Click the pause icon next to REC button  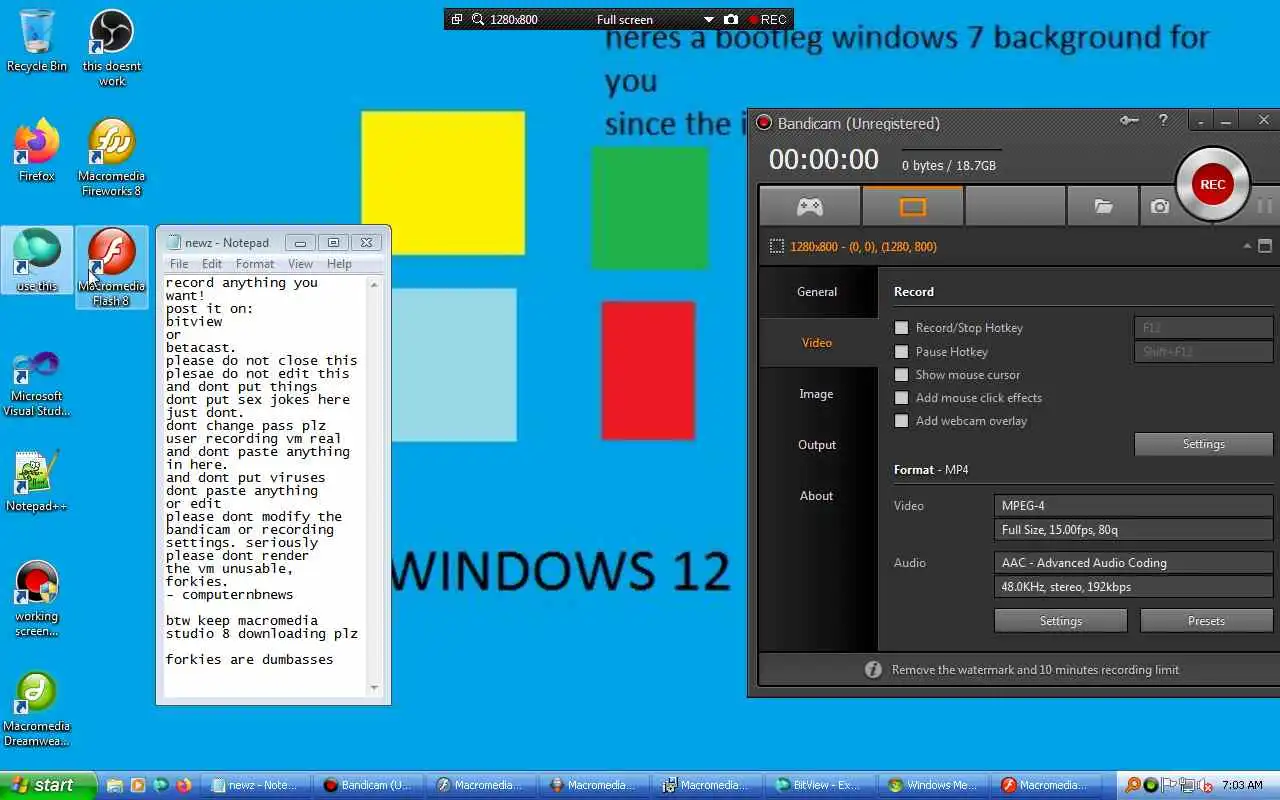tap(1264, 206)
